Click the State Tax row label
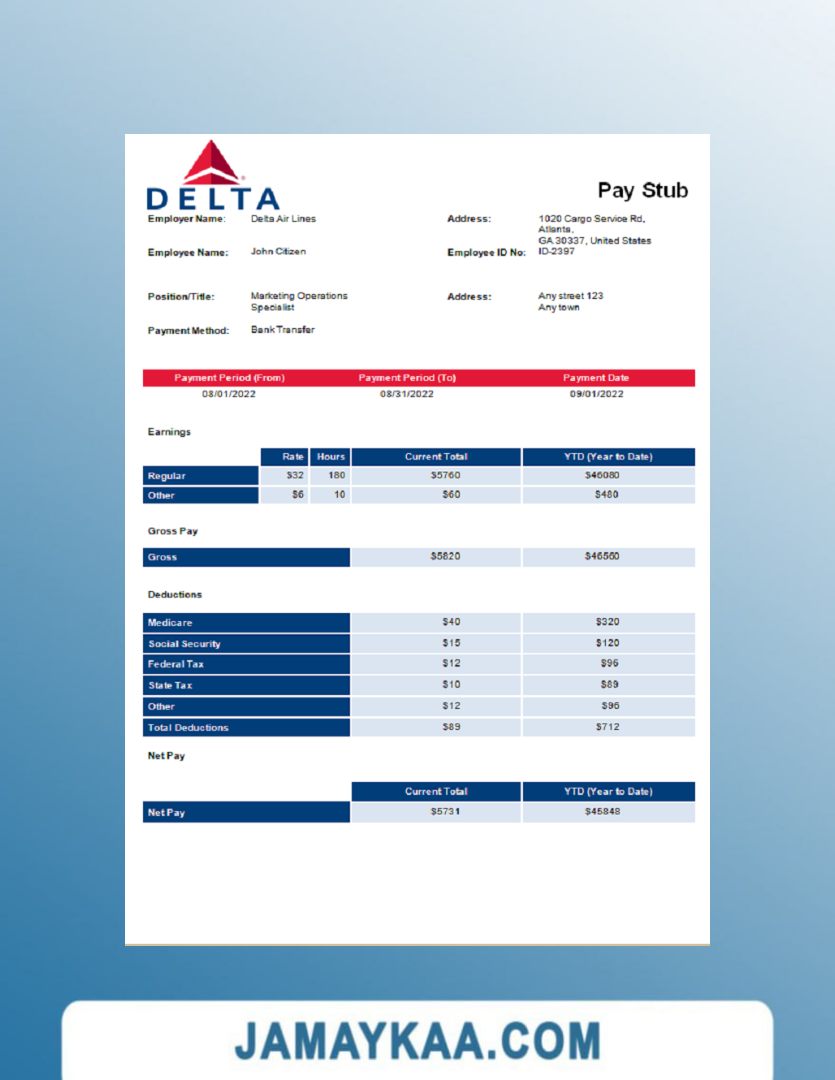The height and width of the screenshot is (1080, 835). pyautogui.click(x=170, y=686)
